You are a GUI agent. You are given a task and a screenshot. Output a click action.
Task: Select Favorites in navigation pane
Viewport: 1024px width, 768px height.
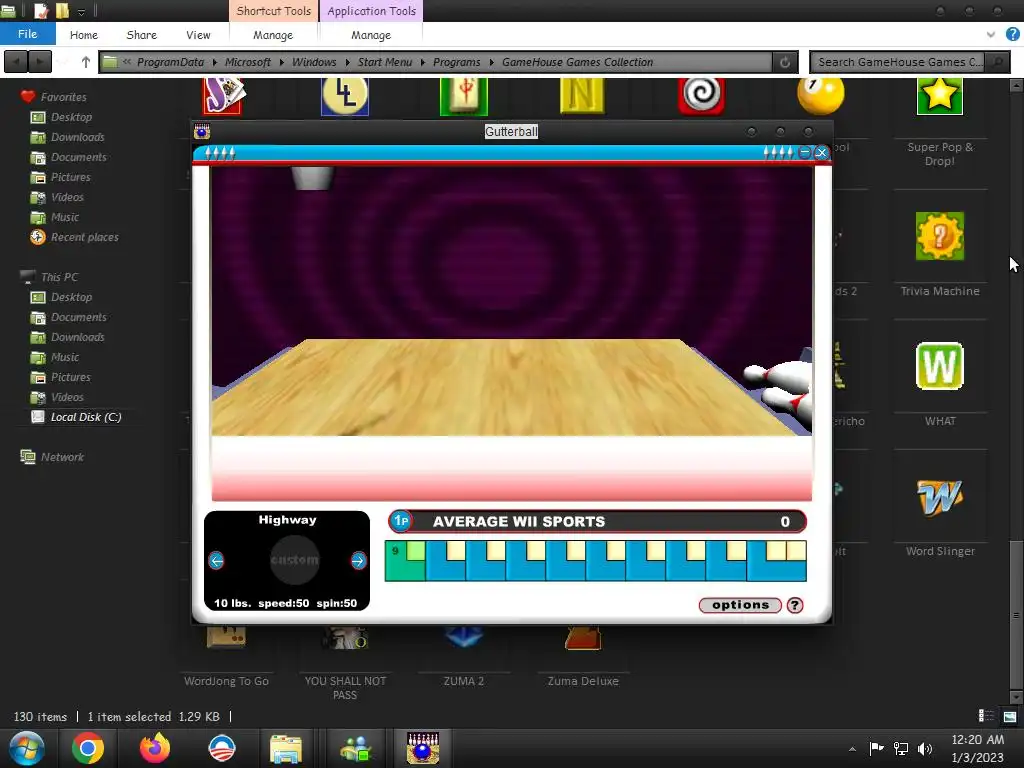point(63,97)
